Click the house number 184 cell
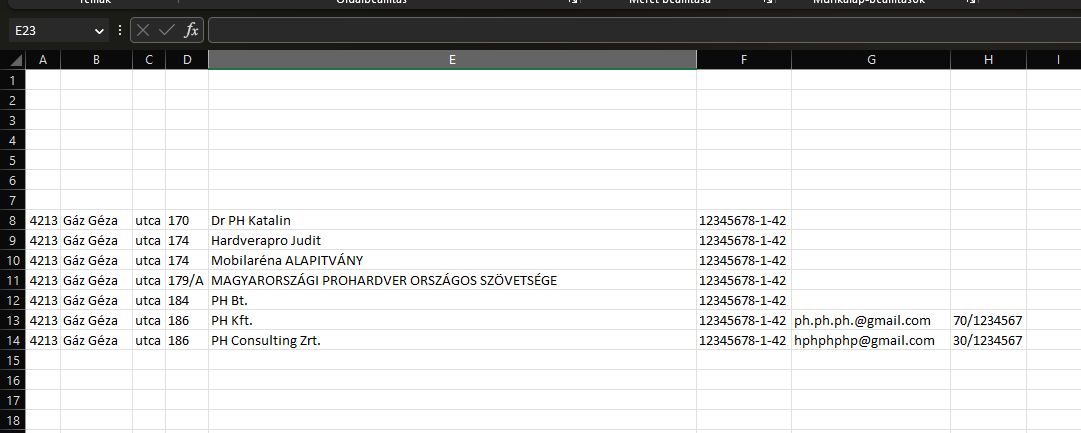This screenshot has width=1081, height=433. click(x=188, y=301)
